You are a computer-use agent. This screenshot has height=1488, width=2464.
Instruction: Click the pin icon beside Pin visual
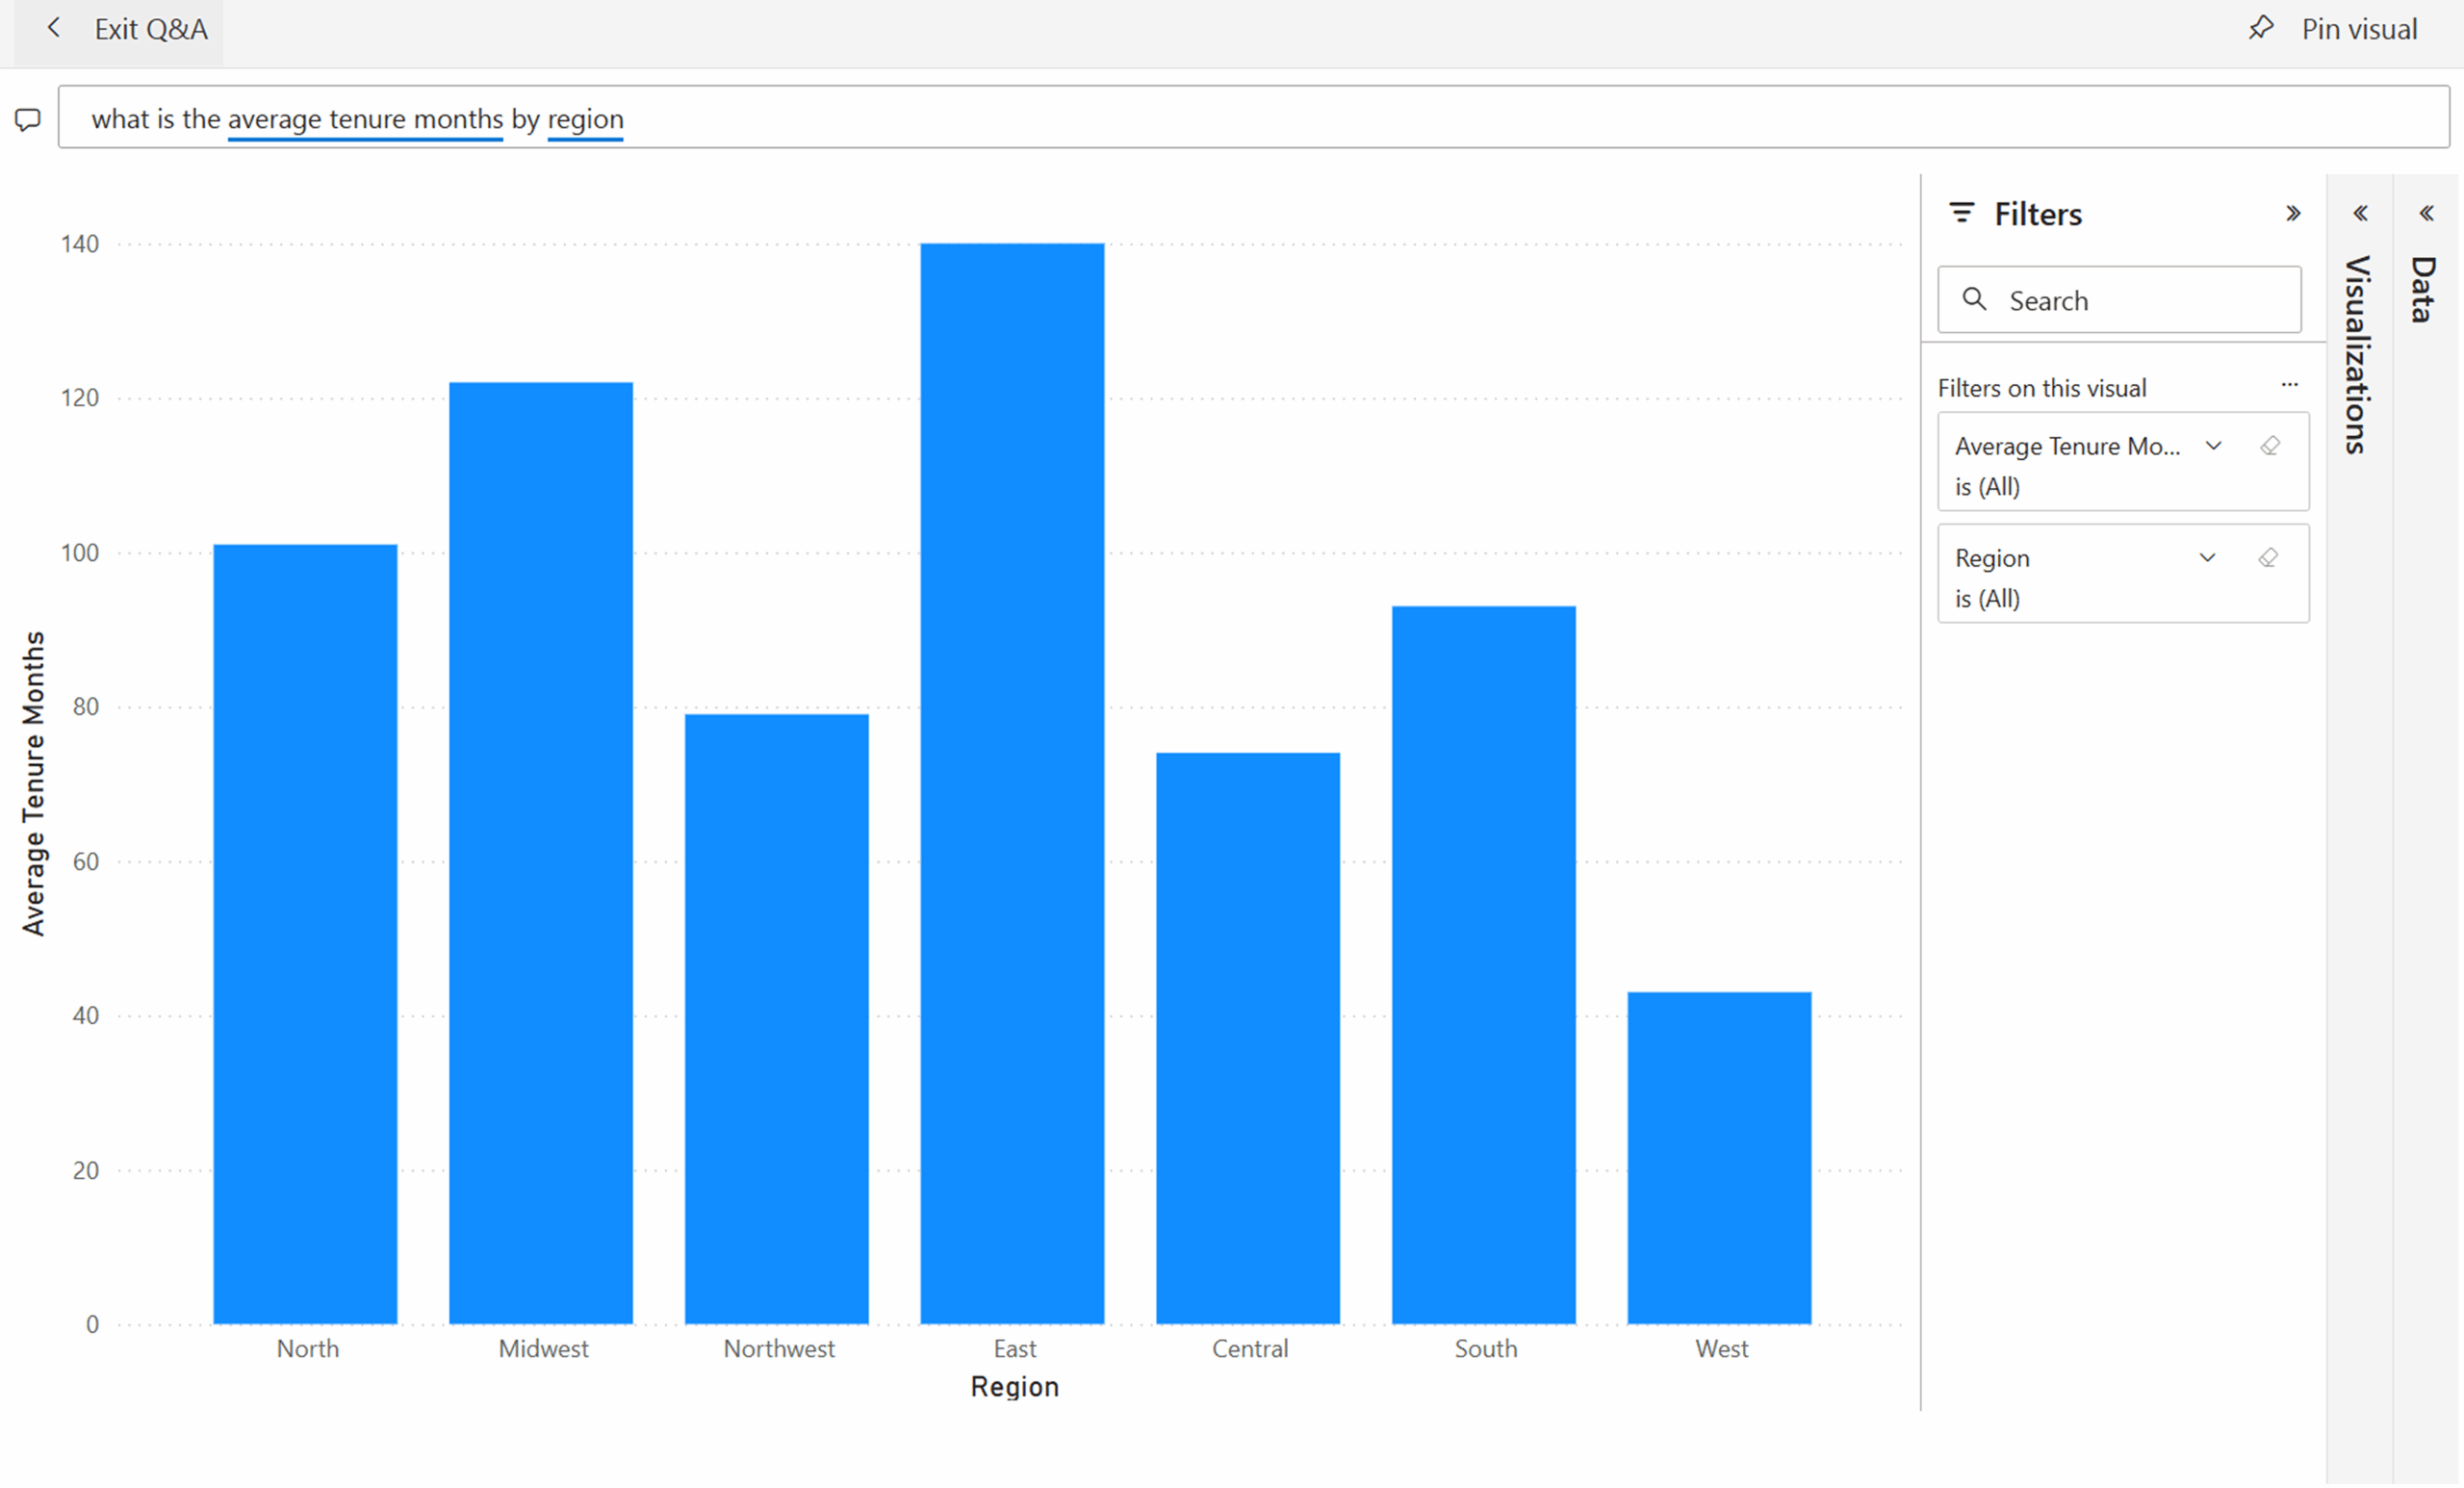pyautogui.click(x=2261, y=28)
